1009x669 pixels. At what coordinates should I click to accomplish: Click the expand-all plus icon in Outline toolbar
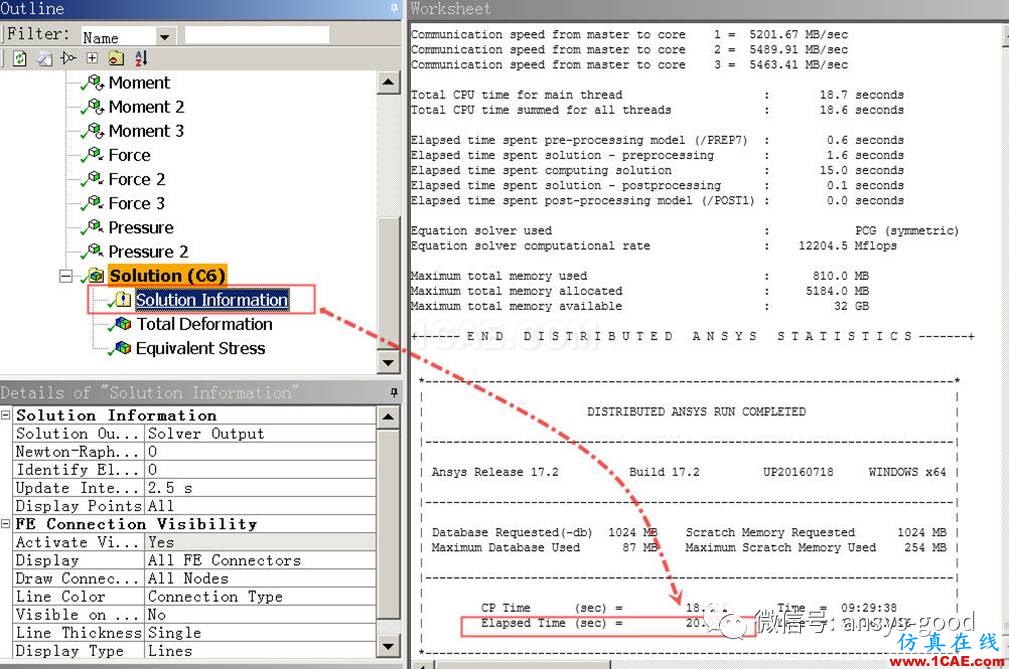(x=92, y=59)
